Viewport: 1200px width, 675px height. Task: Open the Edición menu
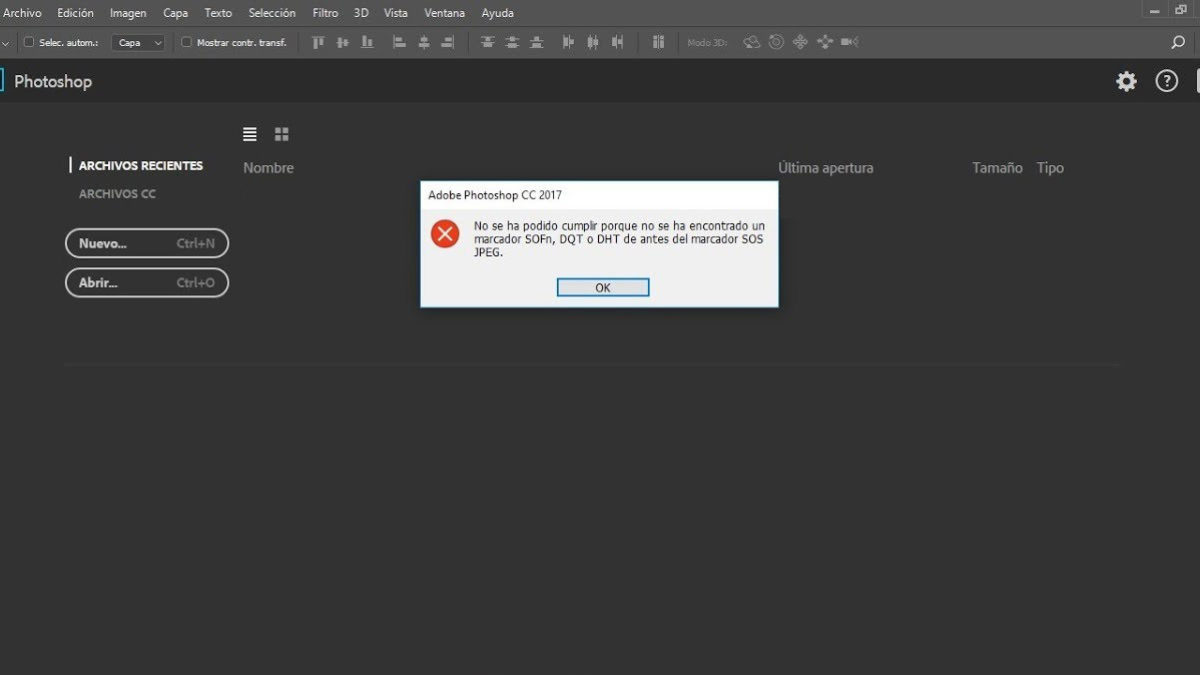76,13
